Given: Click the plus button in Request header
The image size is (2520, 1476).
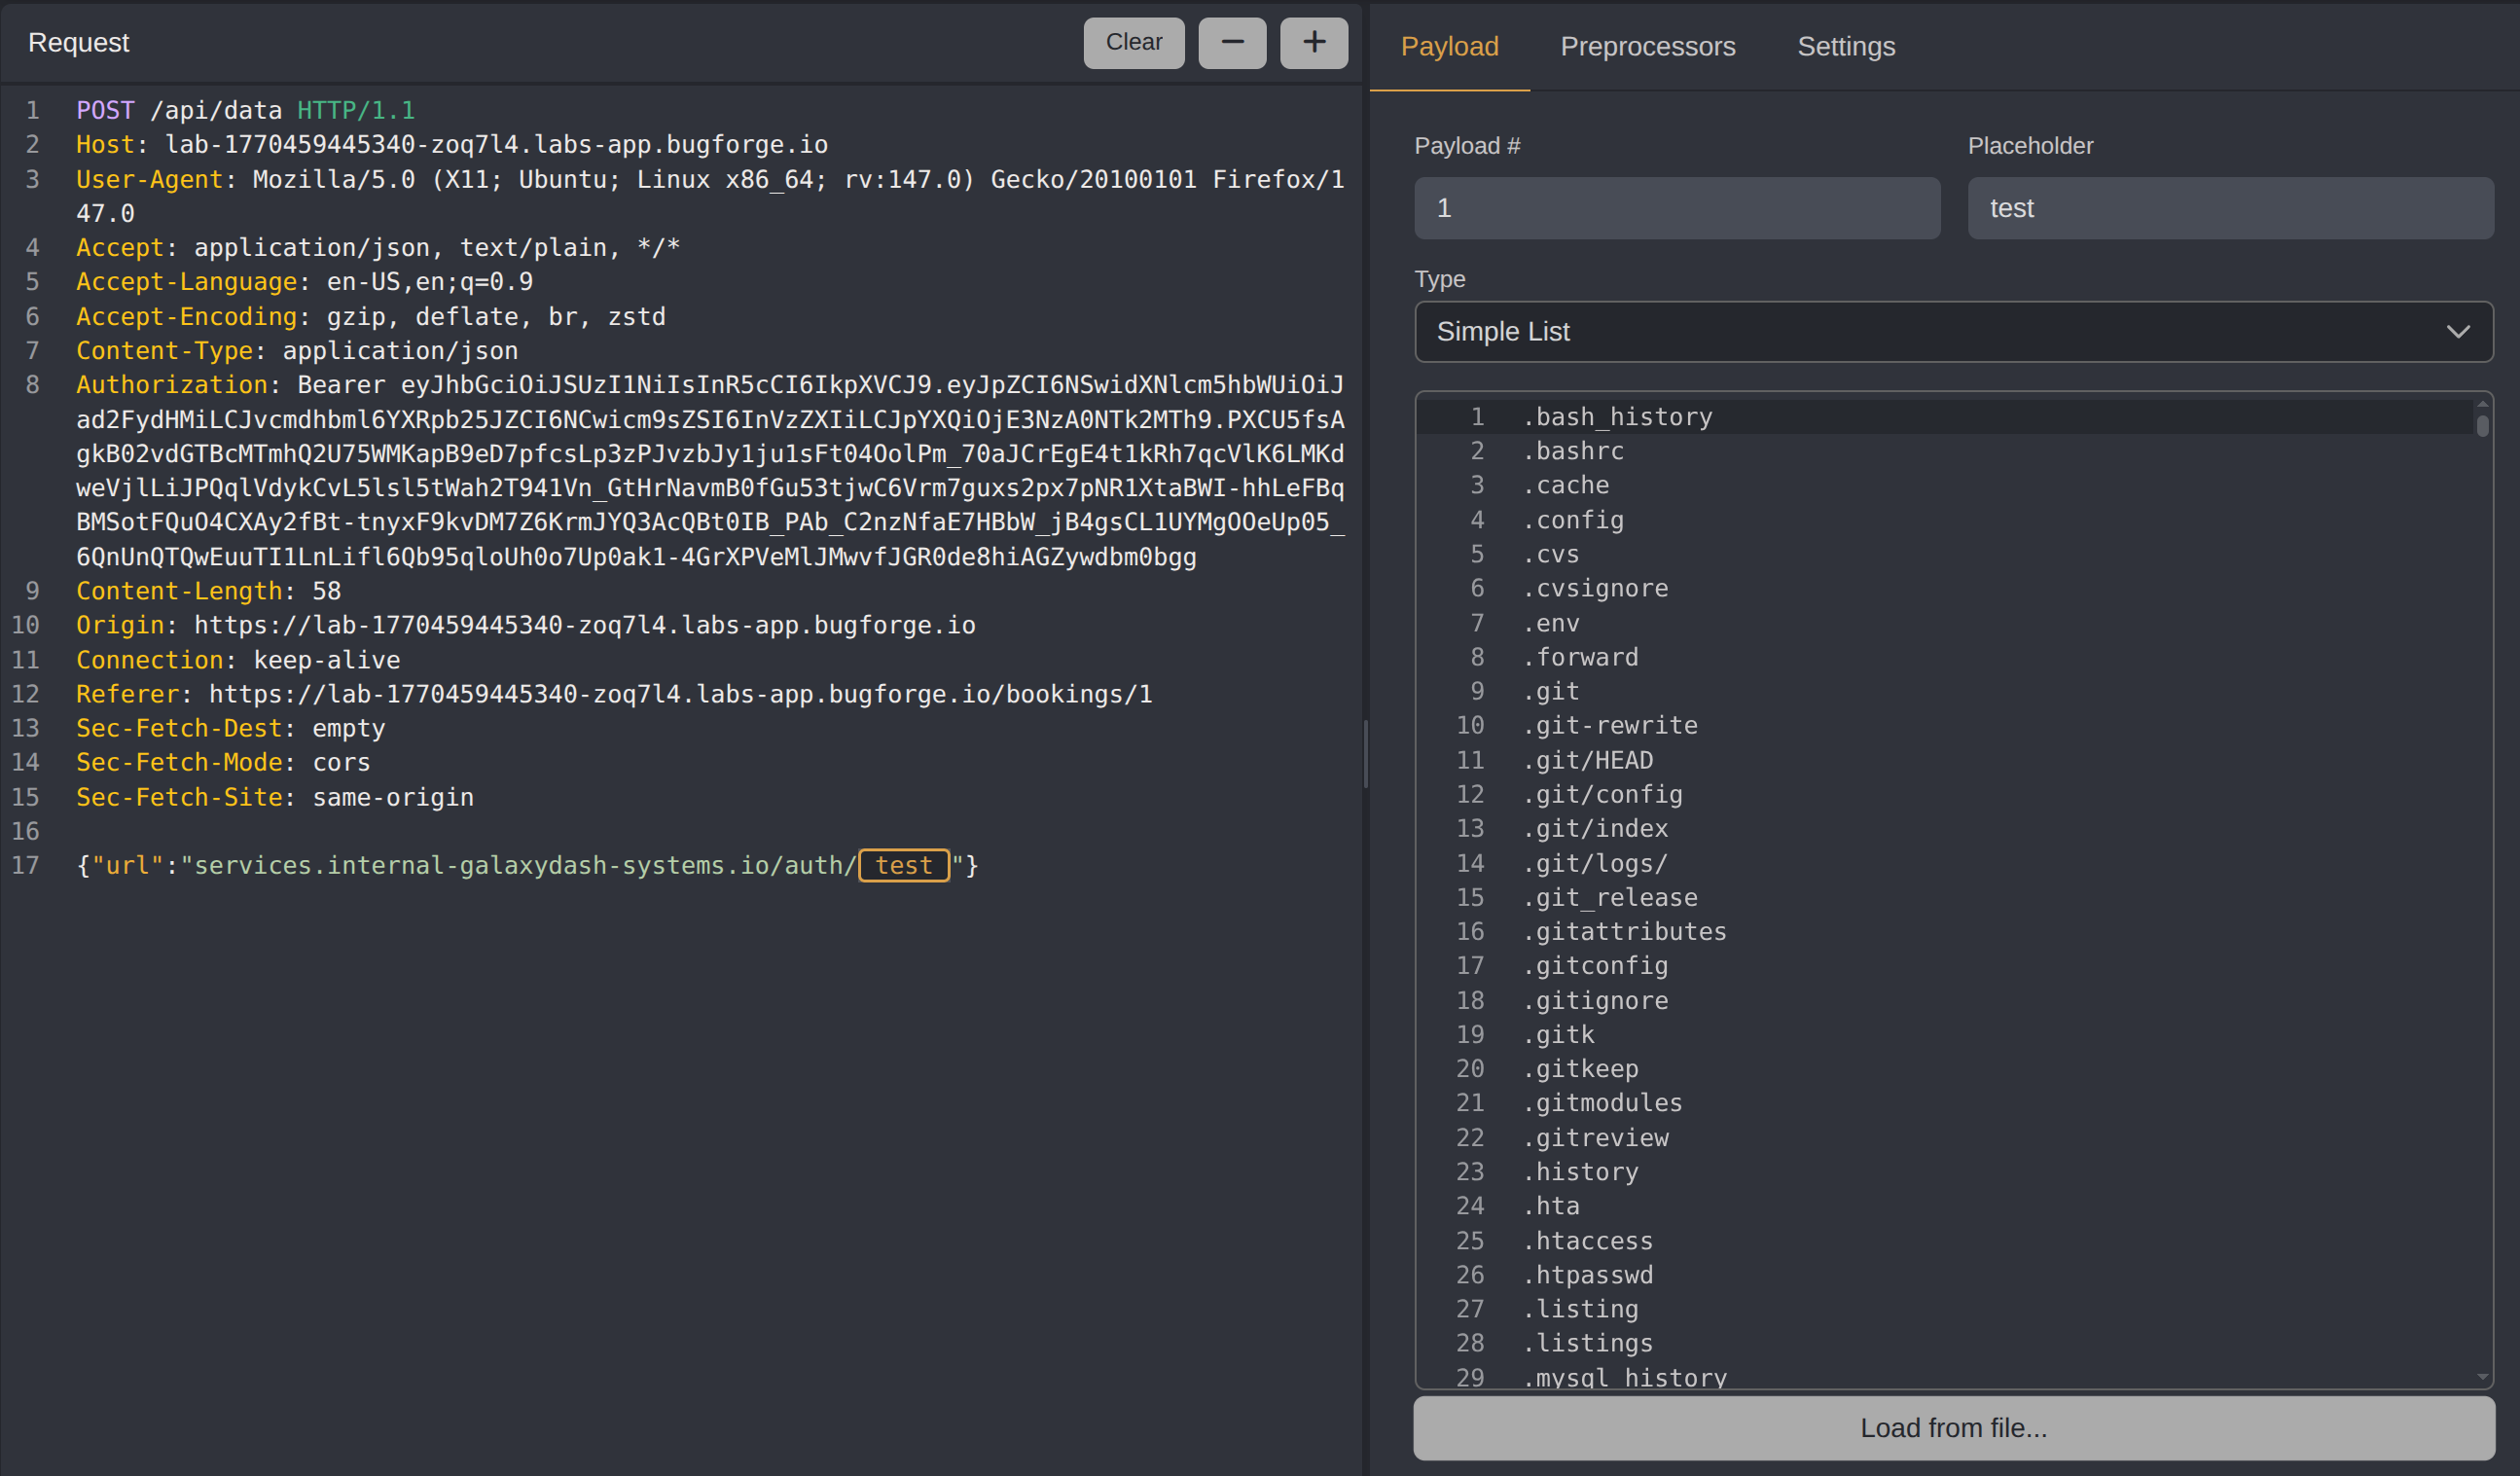Looking at the screenshot, I should [1314, 43].
